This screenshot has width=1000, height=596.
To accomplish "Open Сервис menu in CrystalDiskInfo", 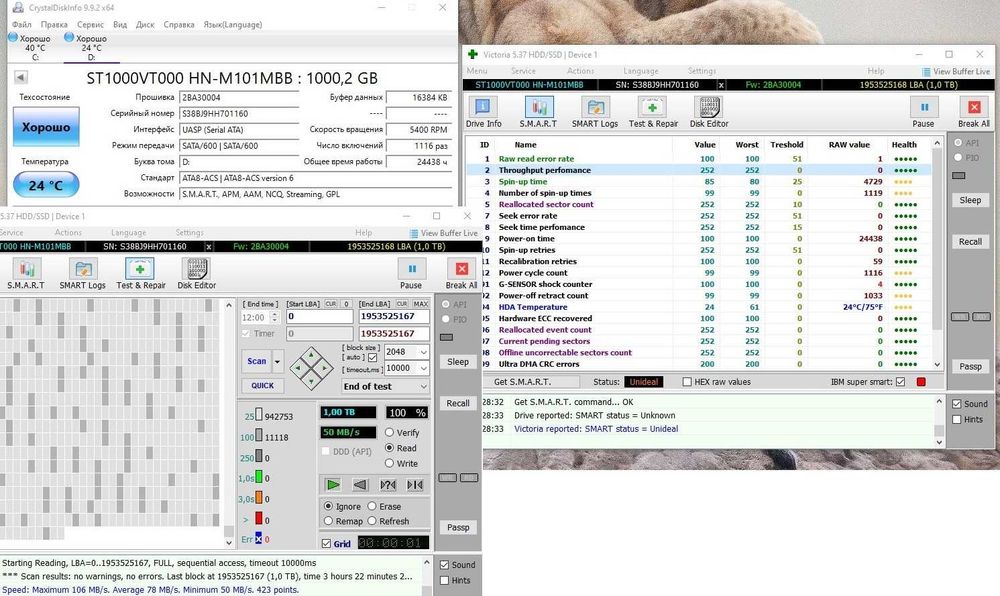I will point(91,24).
